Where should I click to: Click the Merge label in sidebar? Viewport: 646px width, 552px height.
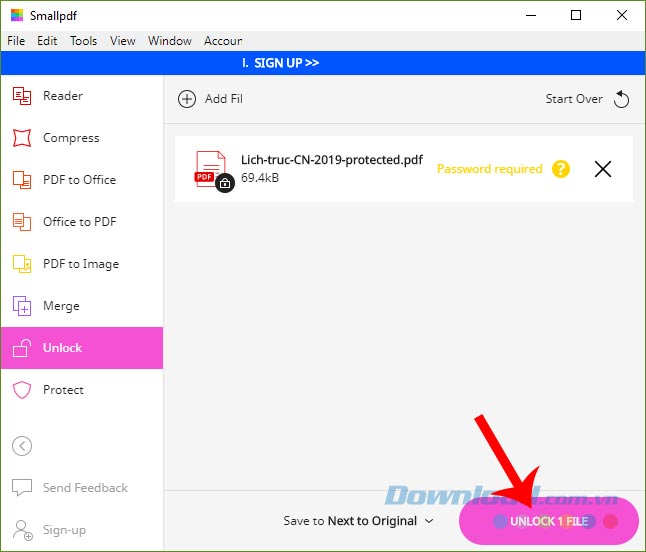point(61,306)
